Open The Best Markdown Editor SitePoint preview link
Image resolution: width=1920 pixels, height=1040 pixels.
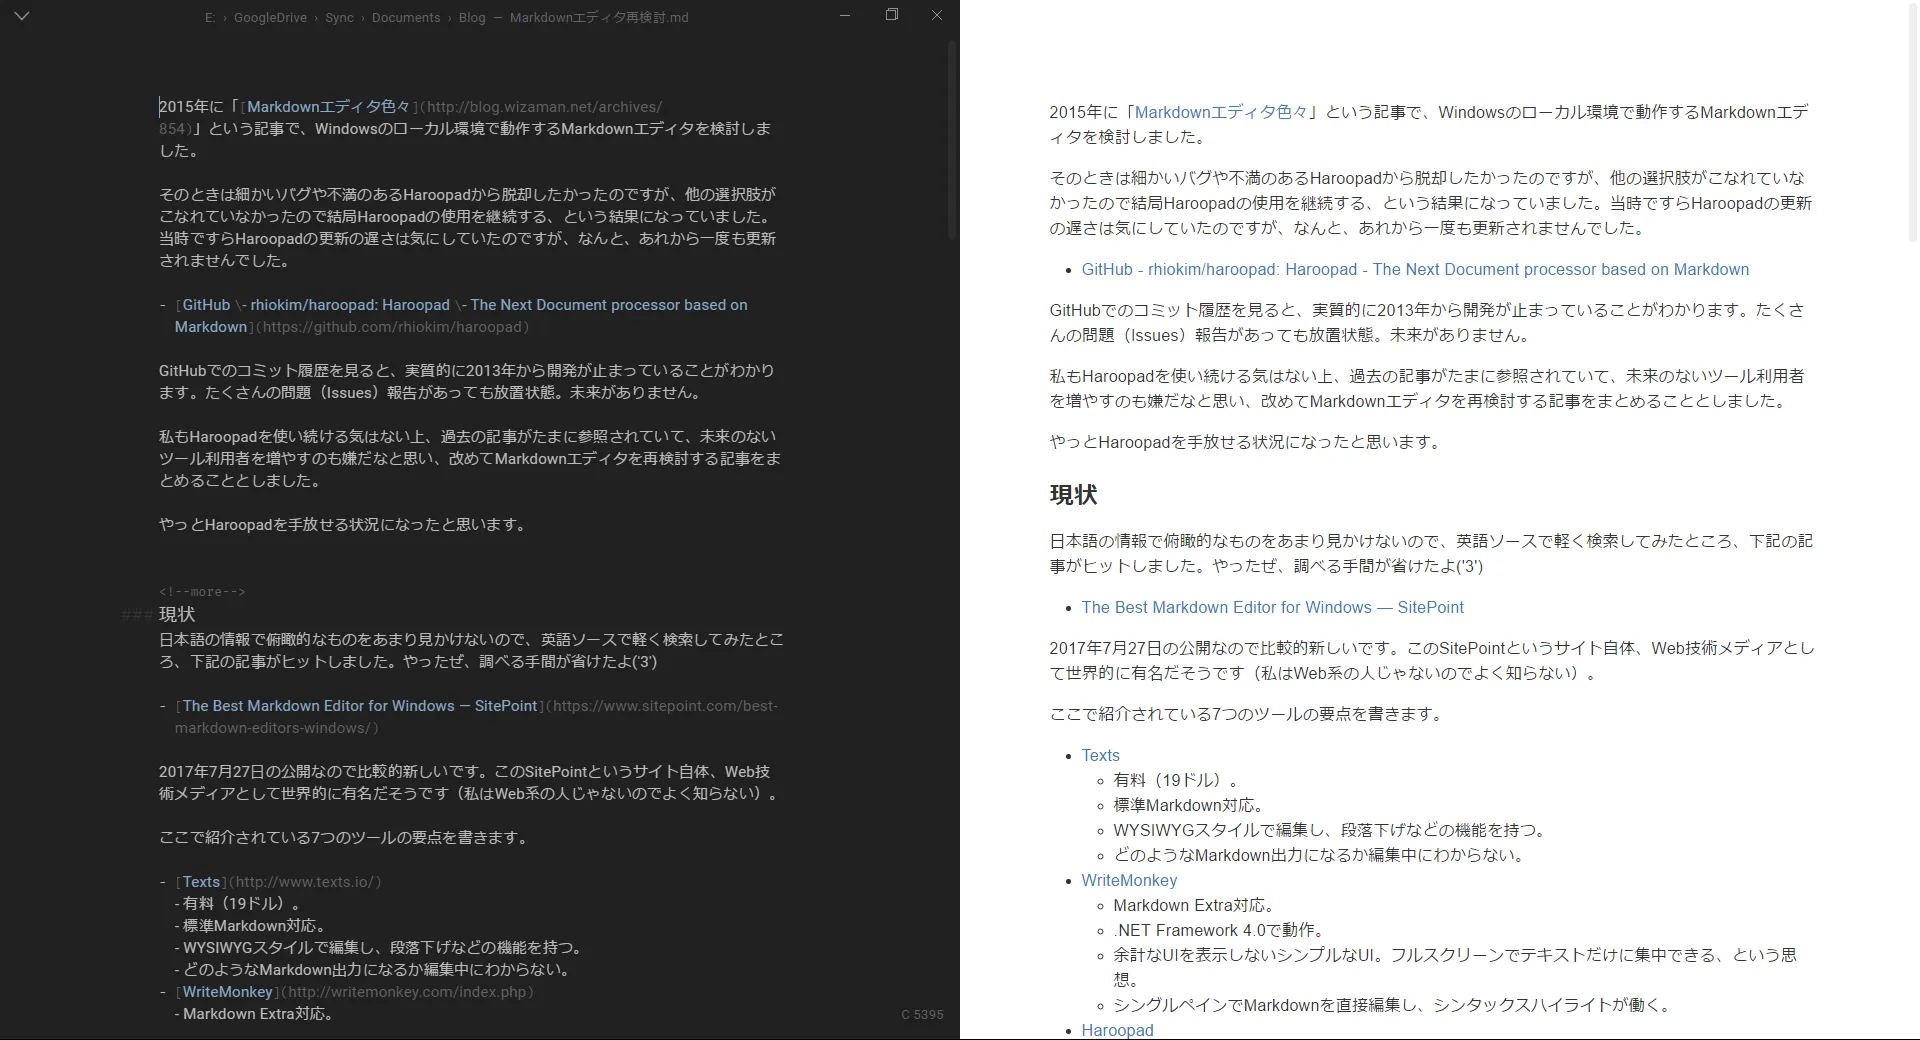tap(1272, 608)
